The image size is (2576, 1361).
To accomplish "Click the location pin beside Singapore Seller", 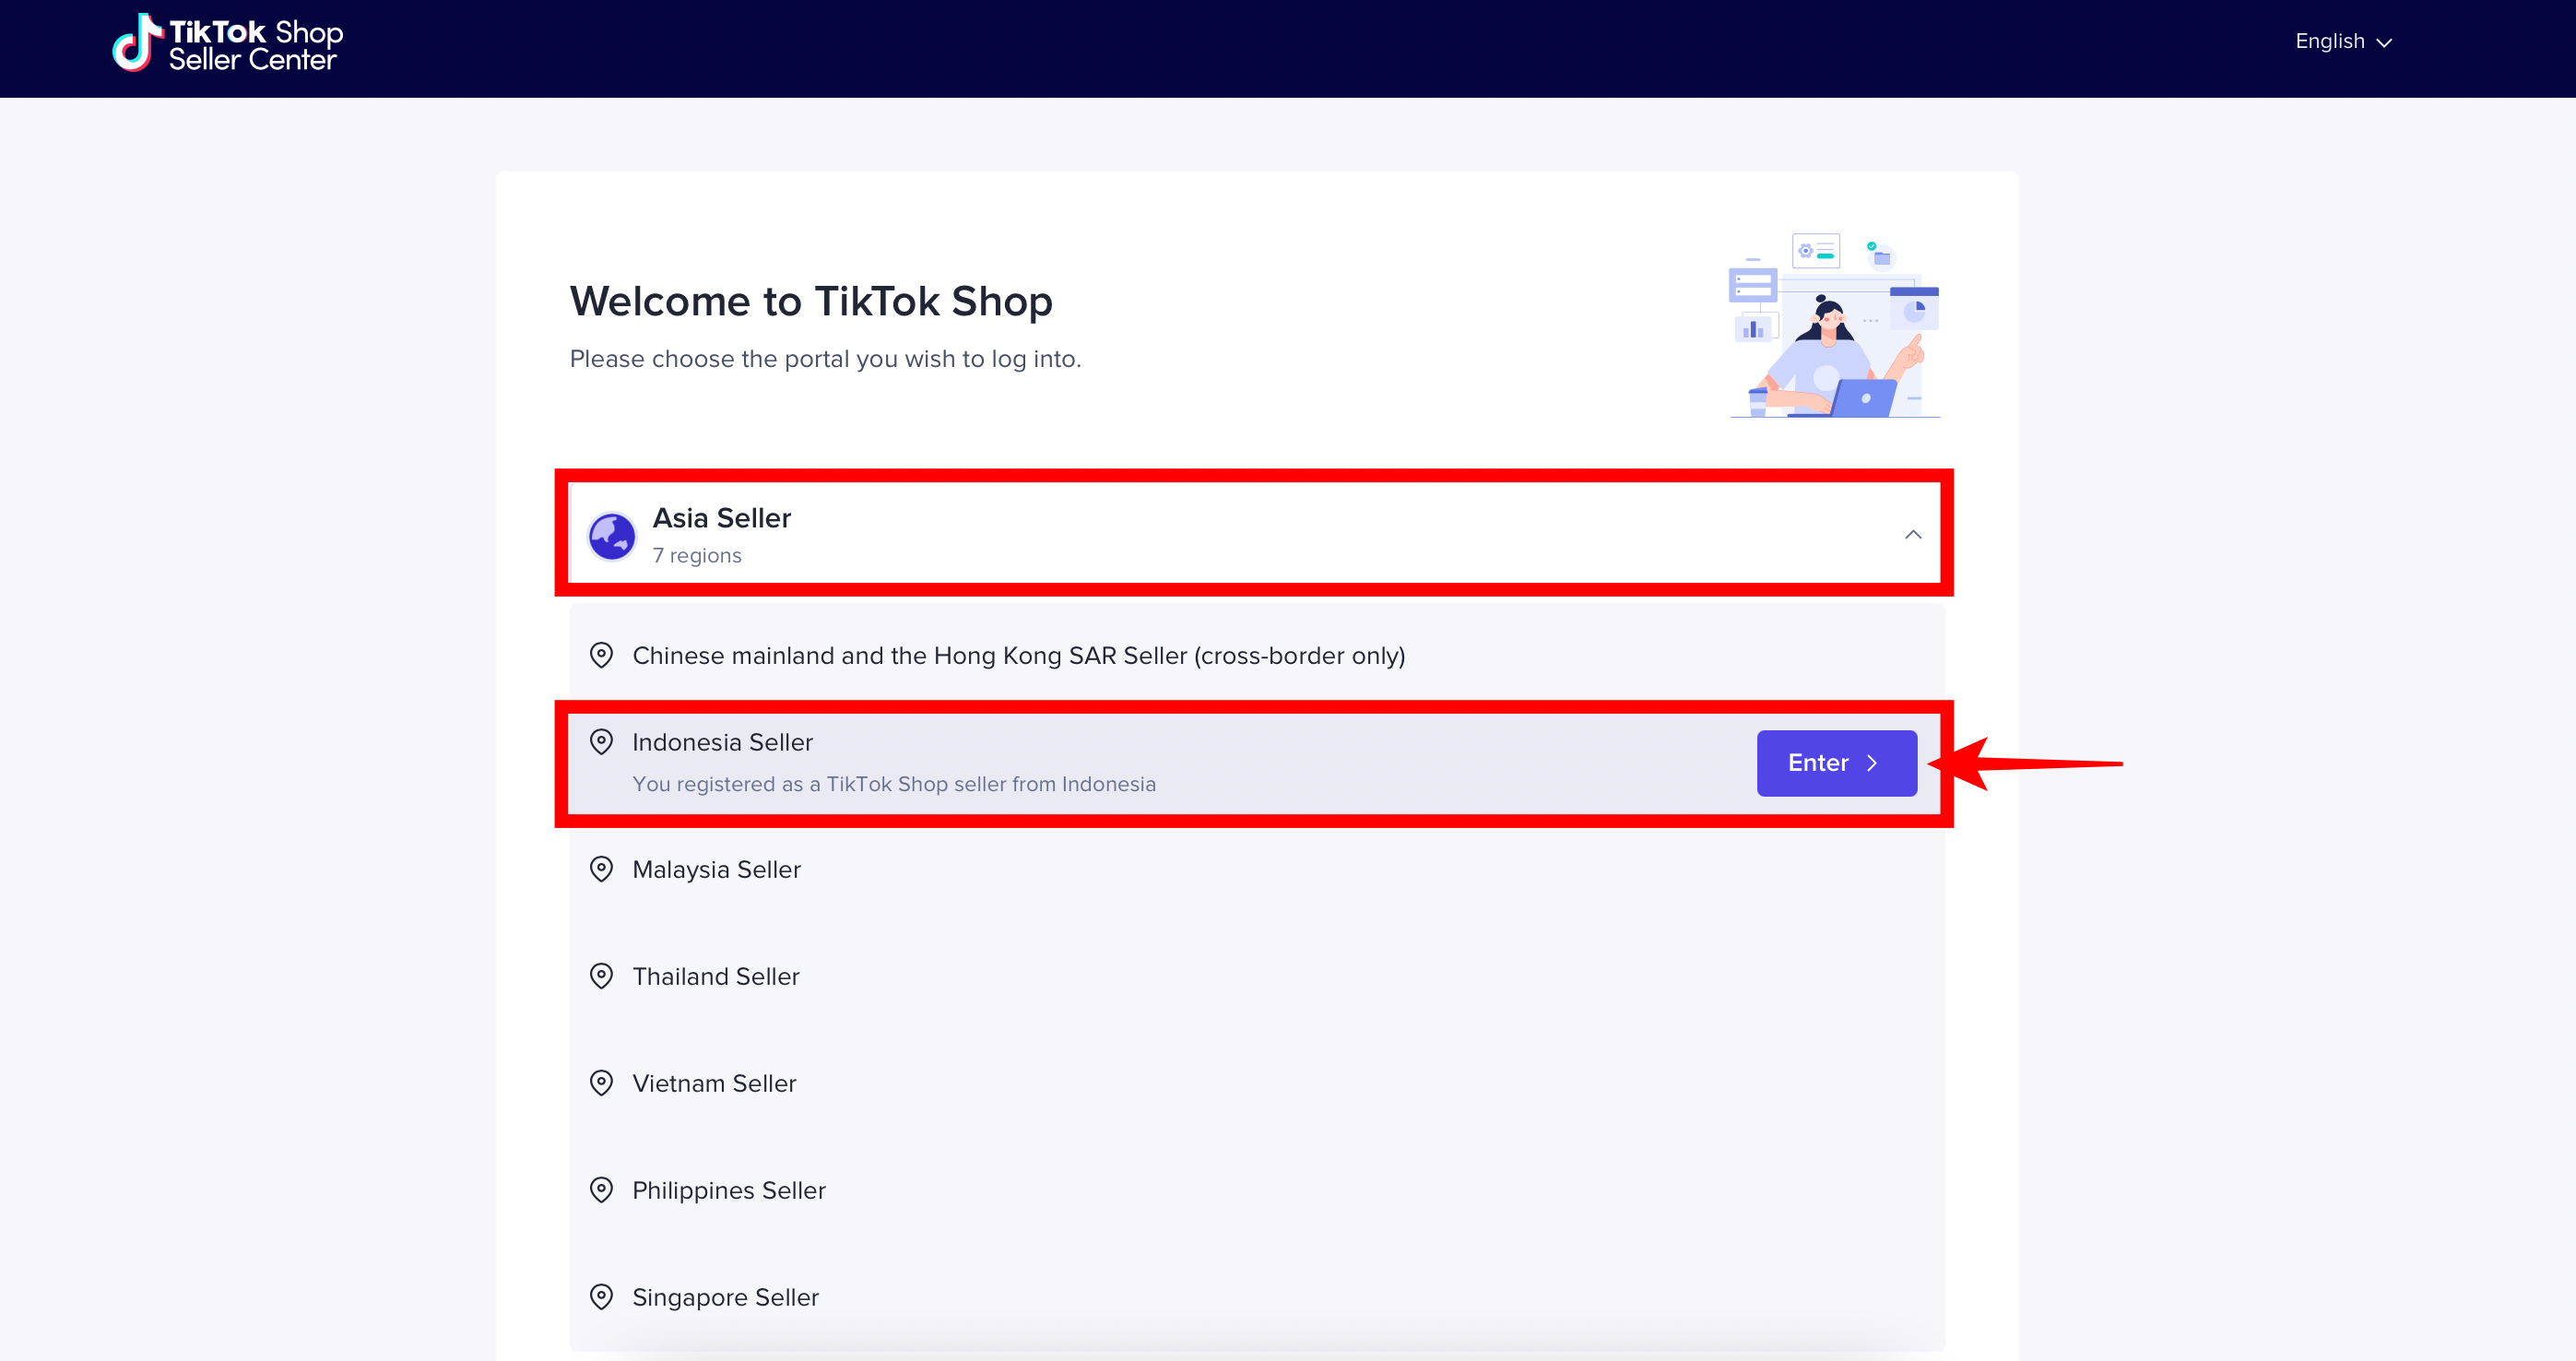I will 601,1297.
